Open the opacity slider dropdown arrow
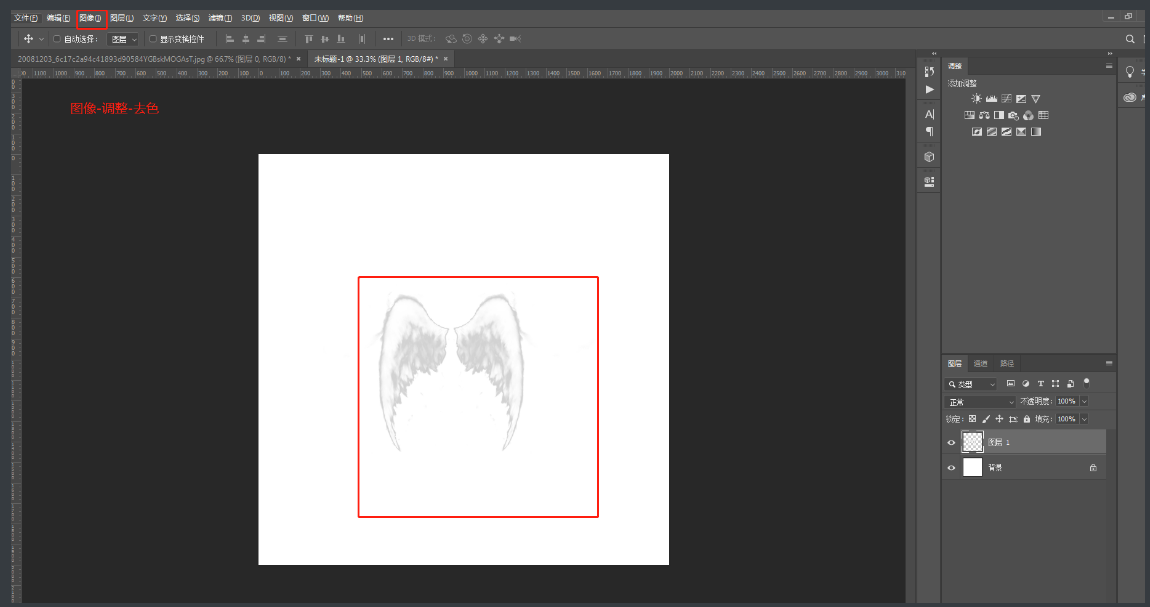Image resolution: width=1150 pixels, height=607 pixels. point(1084,402)
